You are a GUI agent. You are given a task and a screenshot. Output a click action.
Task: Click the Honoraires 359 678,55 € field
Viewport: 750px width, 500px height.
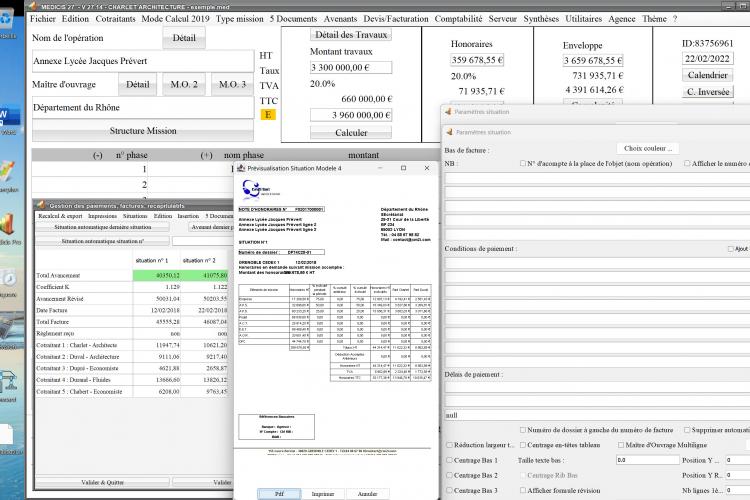(x=477, y=60)
